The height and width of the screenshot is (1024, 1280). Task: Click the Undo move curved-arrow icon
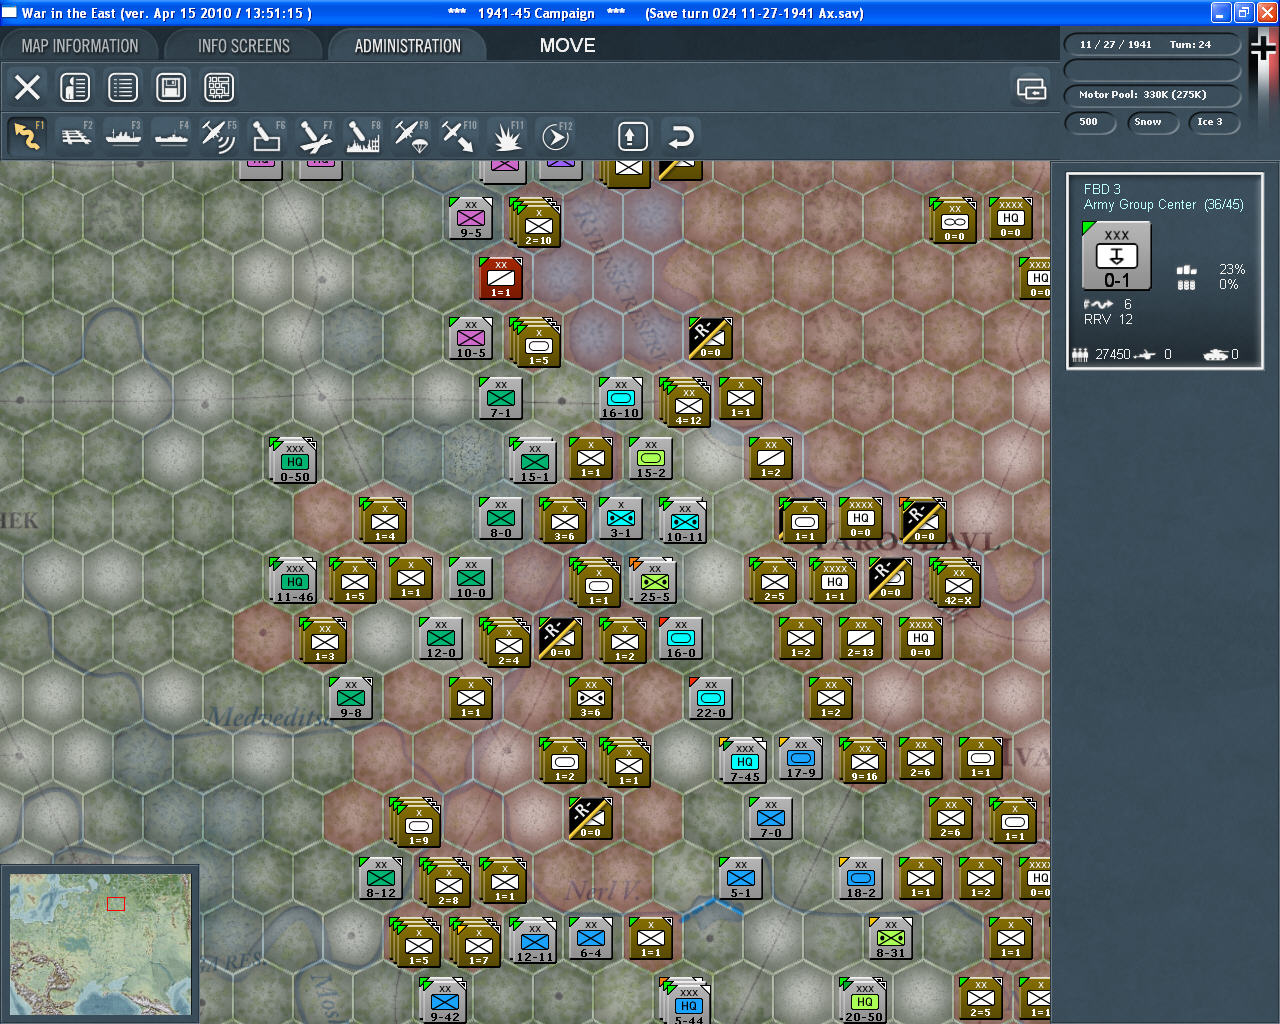(x=681, y=136)
